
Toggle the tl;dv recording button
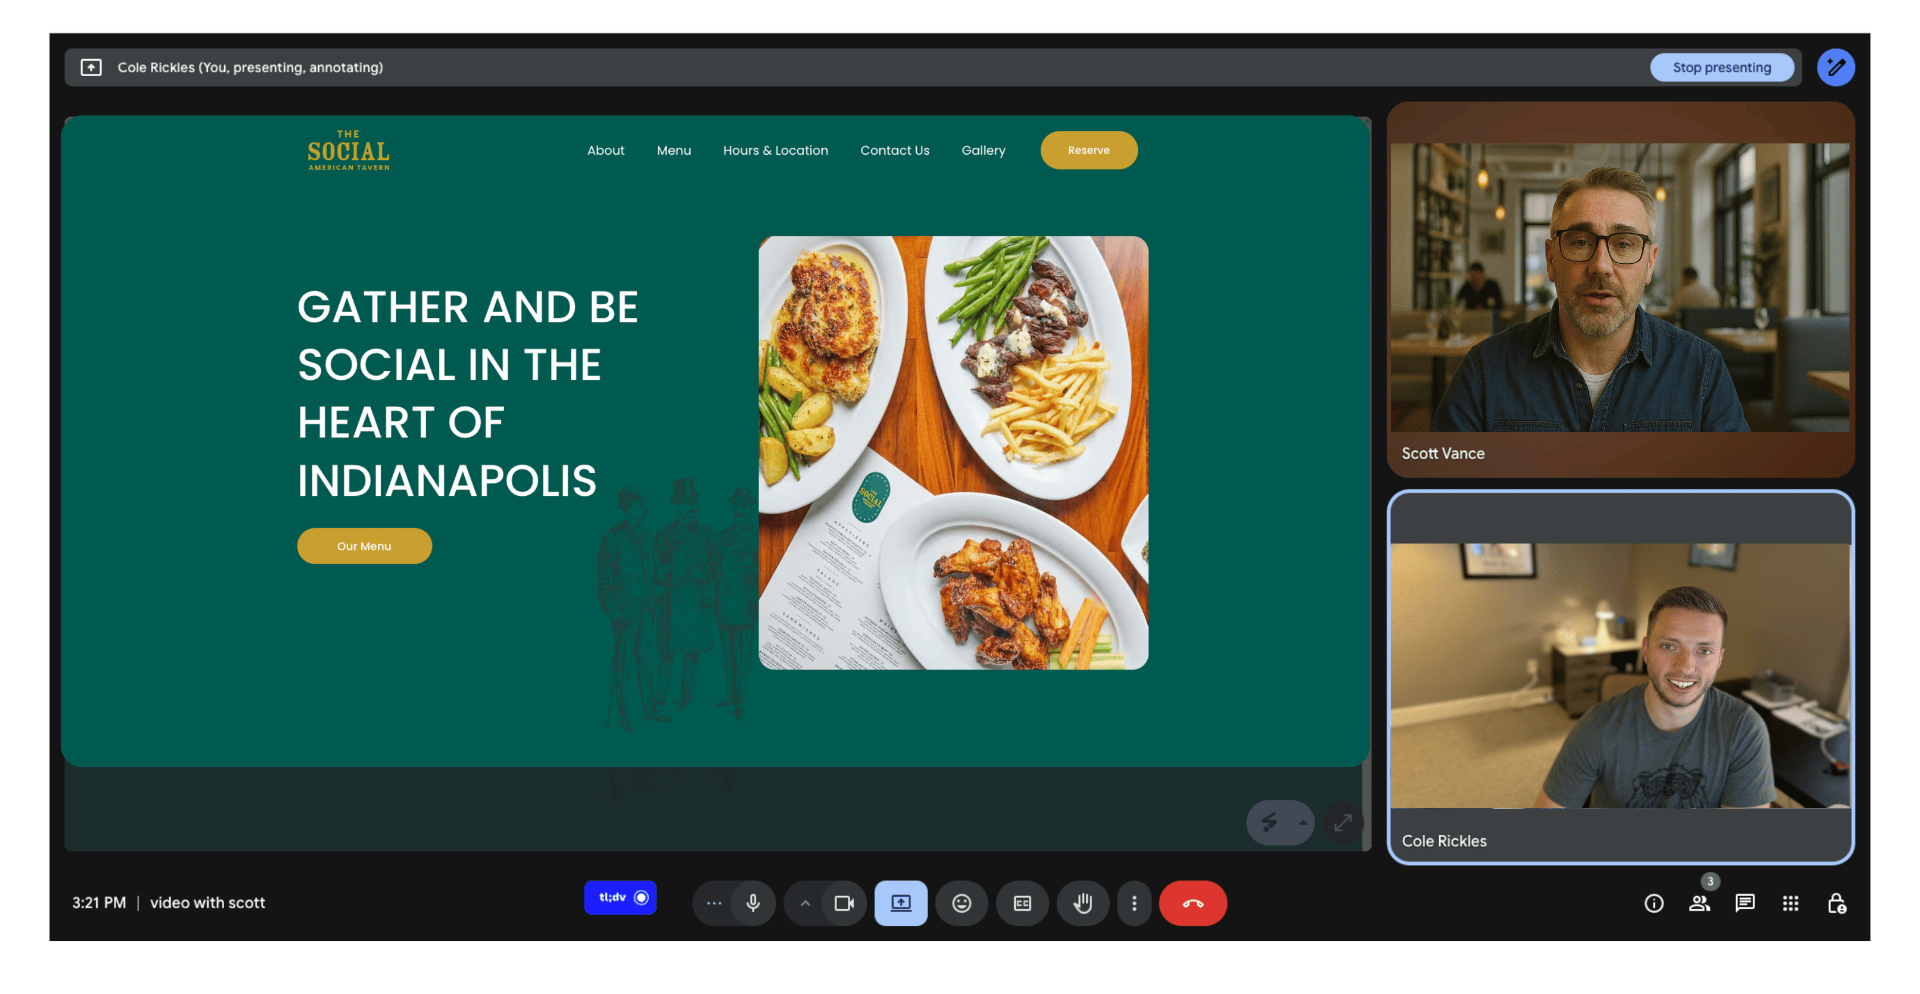click(x=620, y=897)
